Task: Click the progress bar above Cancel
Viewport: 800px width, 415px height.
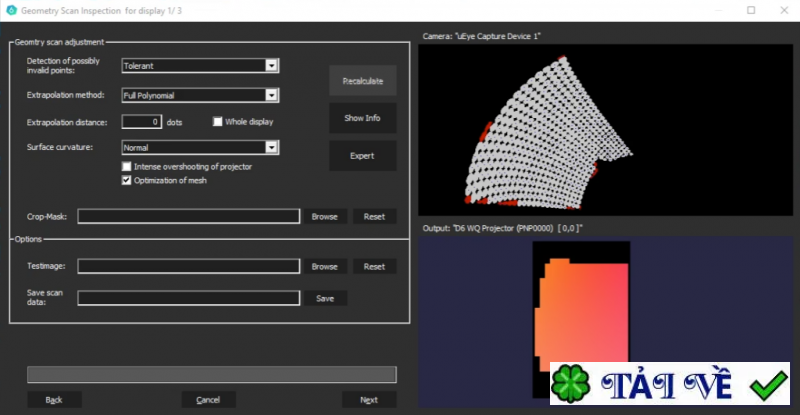Action: (x=211, y=375)
